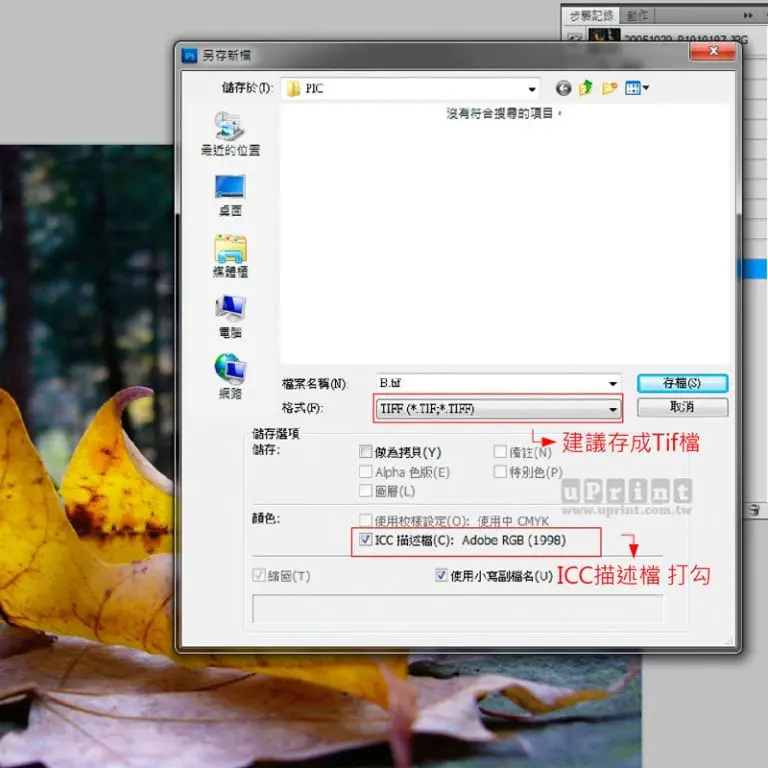768x768 pixels.
Task: Toggle the Layers (圖層) checkbox
Action: [x=365, y=491]
